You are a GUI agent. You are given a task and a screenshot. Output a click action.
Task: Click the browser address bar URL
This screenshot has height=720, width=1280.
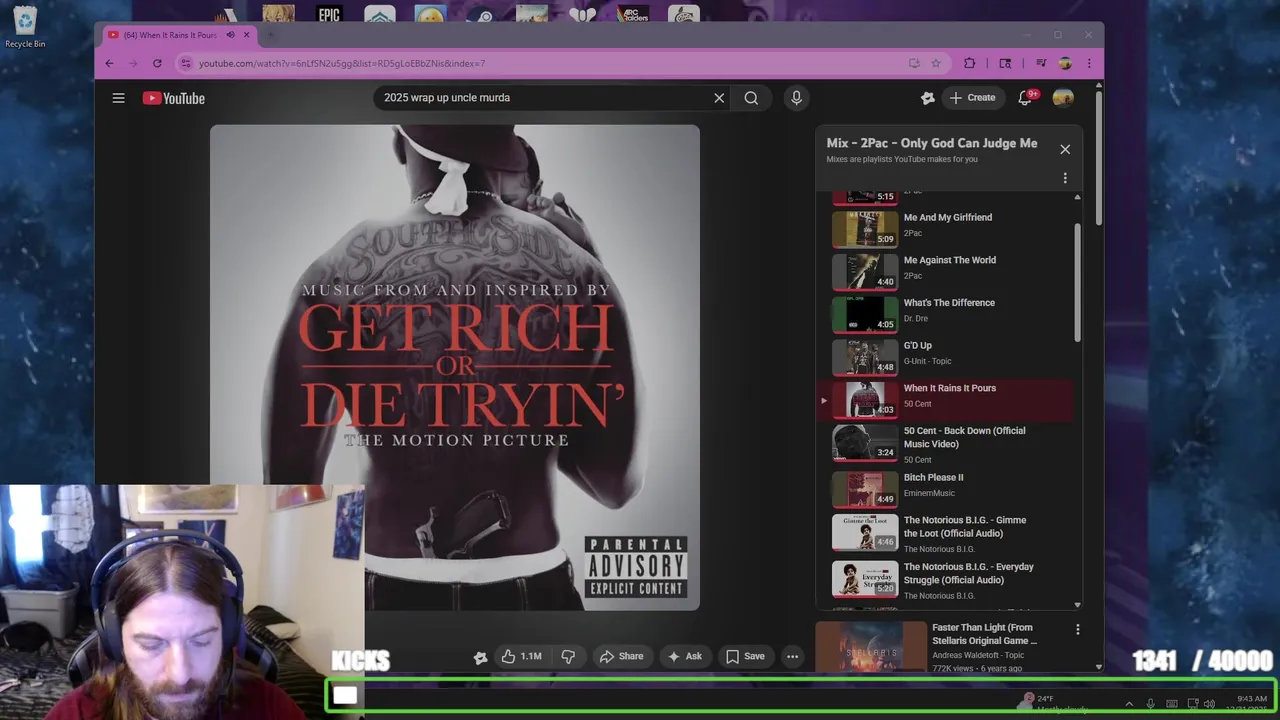pos(342,63)
